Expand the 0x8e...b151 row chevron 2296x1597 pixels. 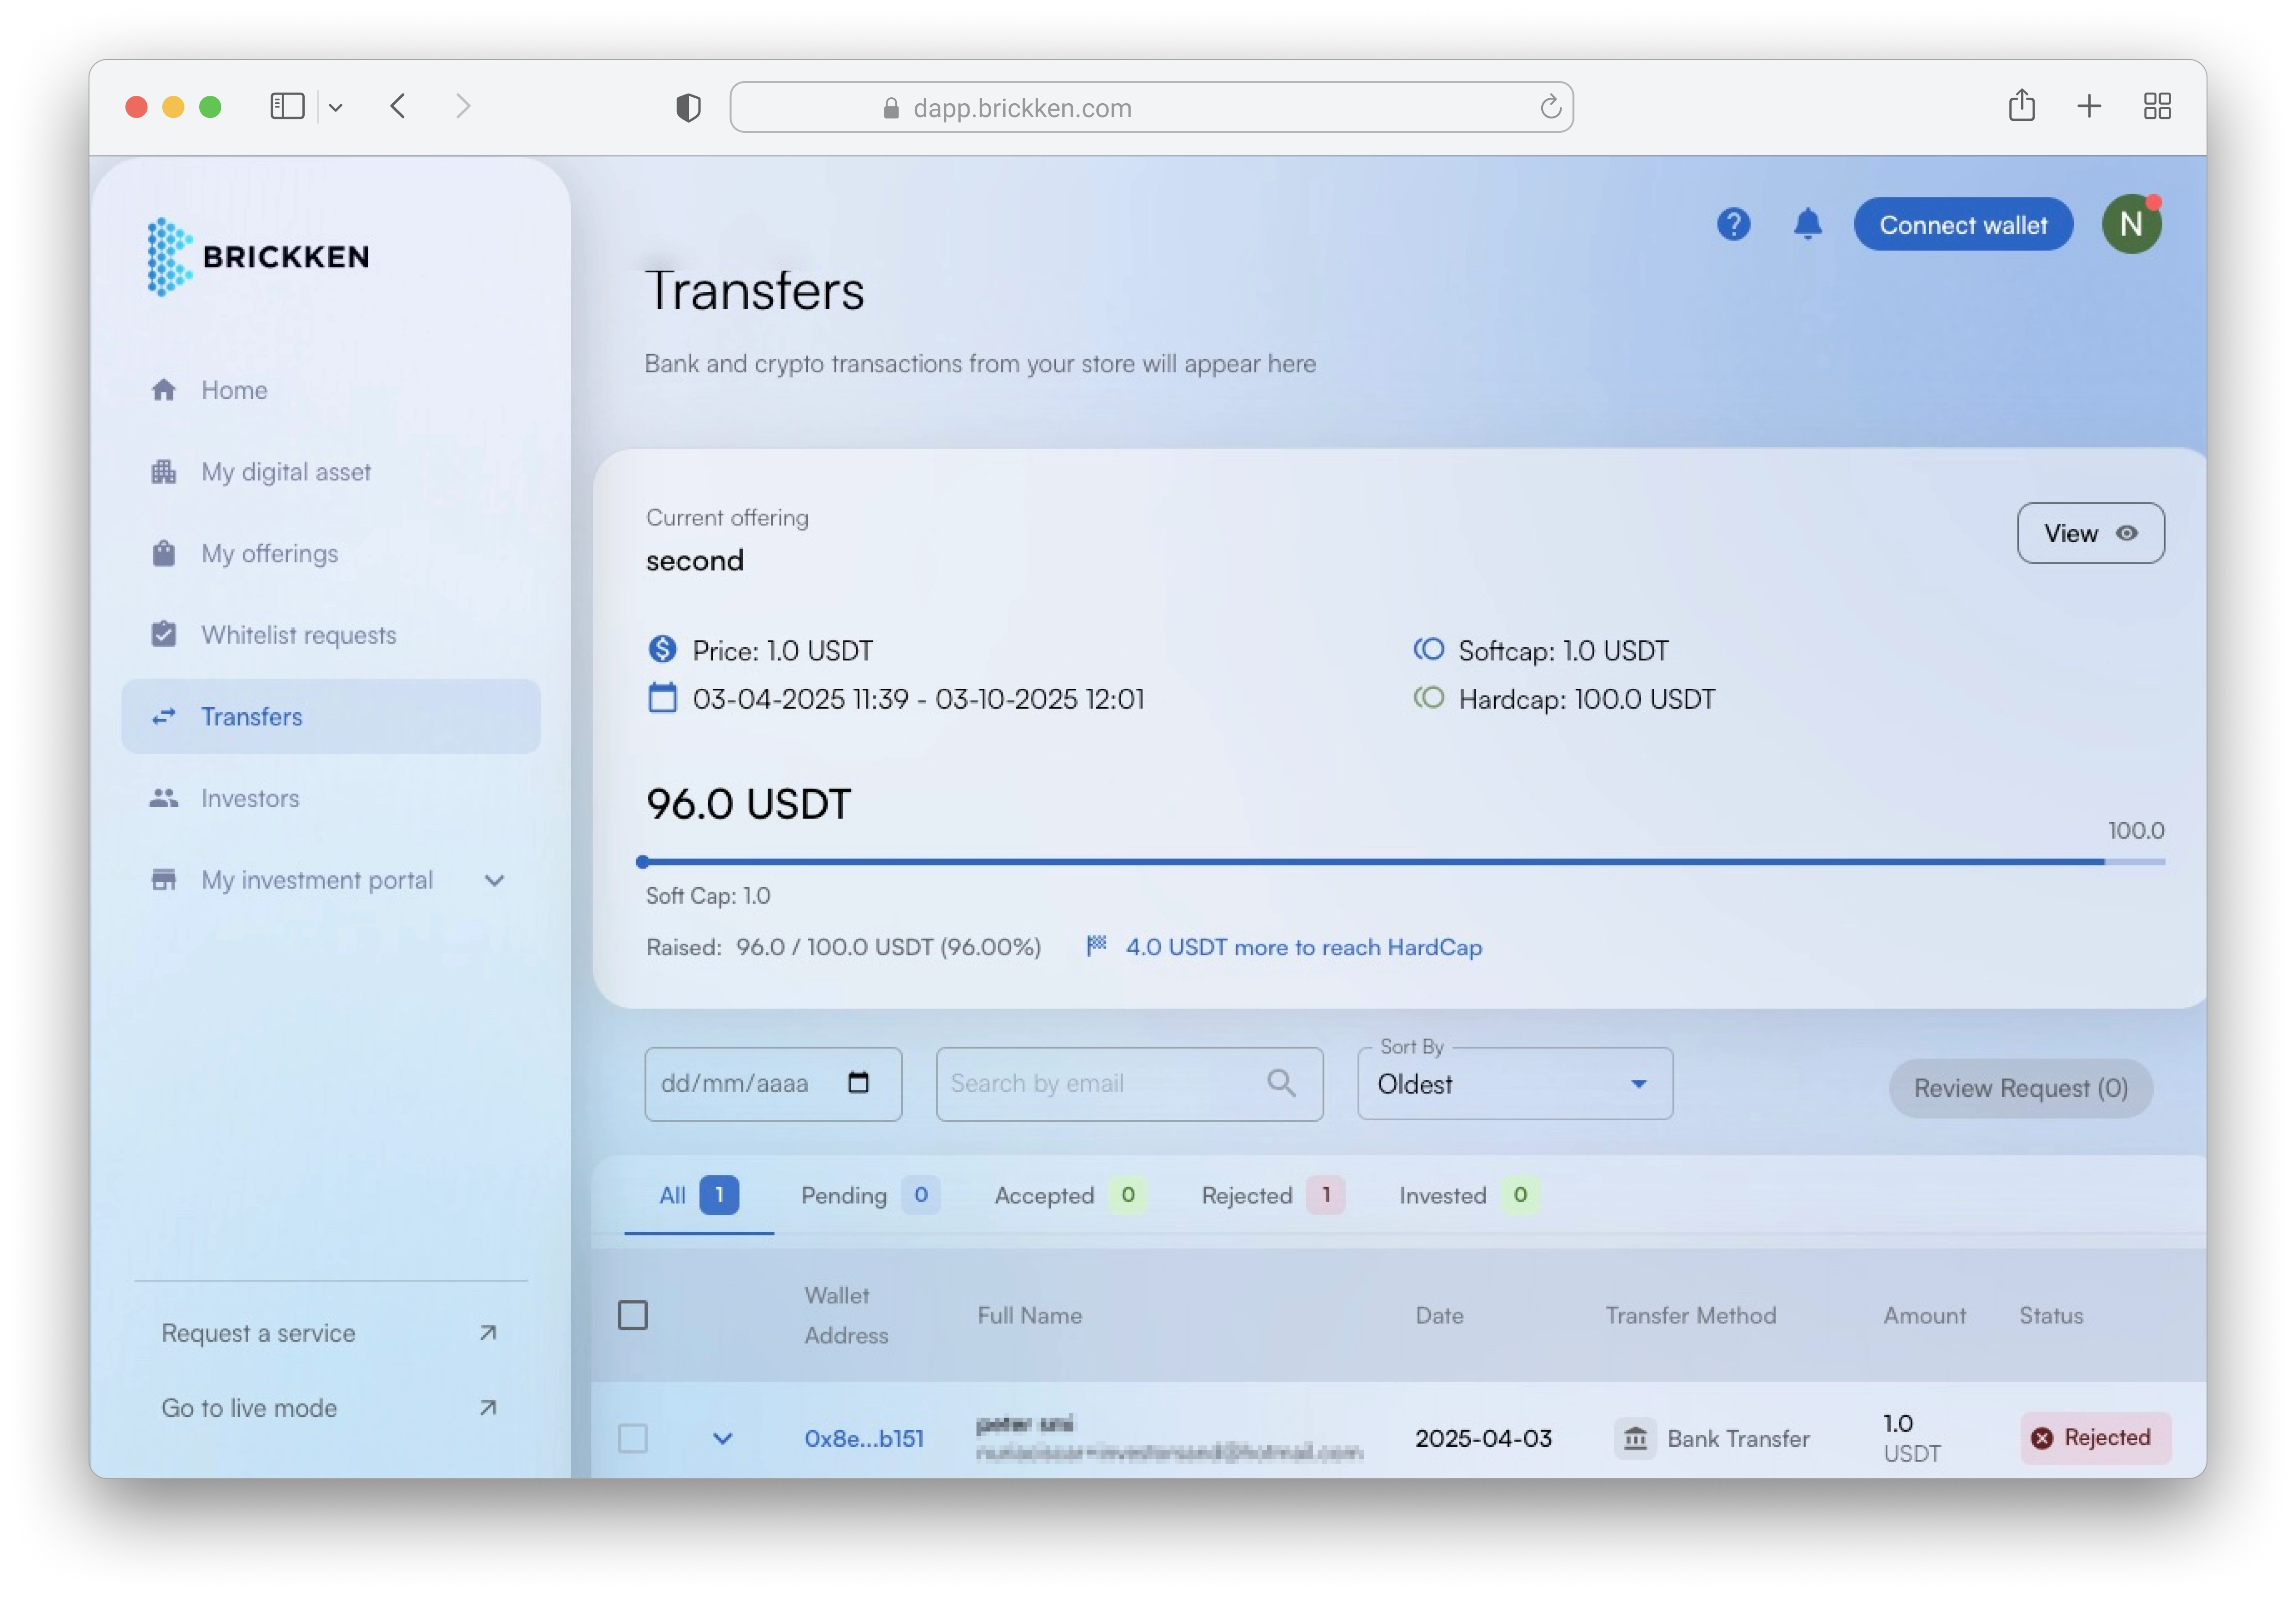(x=722, y=1439)
